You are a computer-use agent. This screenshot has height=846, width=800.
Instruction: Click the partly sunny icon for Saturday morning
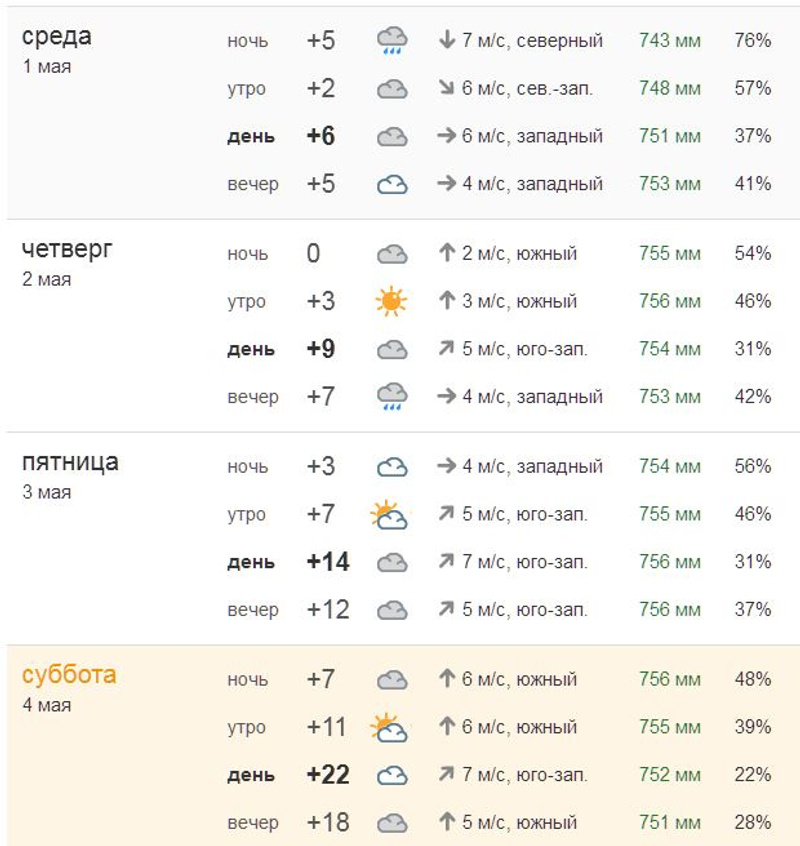389,727
